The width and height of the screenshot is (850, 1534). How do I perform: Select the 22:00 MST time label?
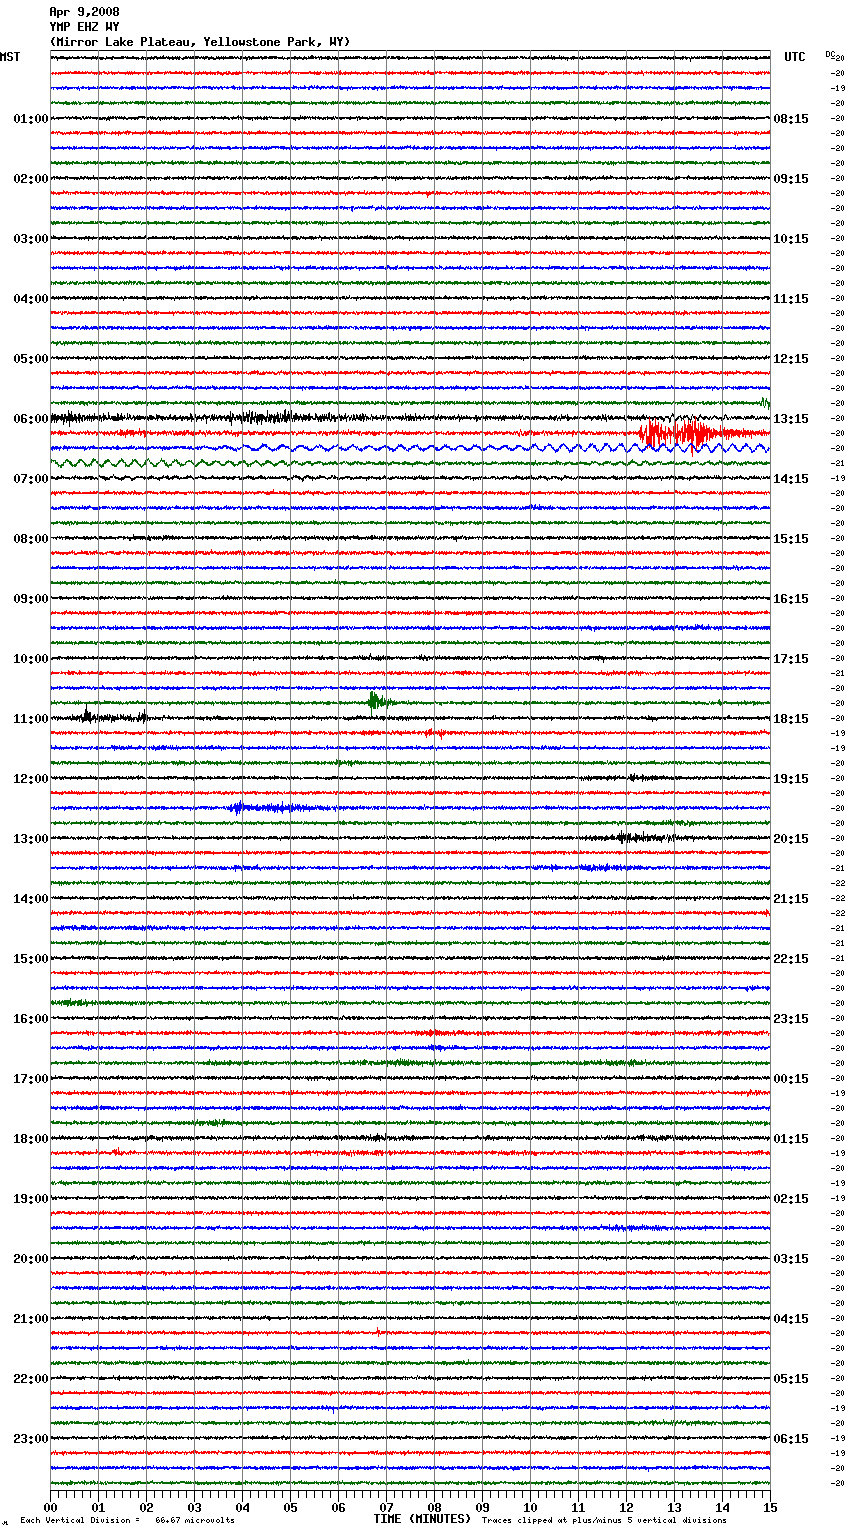[x=31, y=1379]
